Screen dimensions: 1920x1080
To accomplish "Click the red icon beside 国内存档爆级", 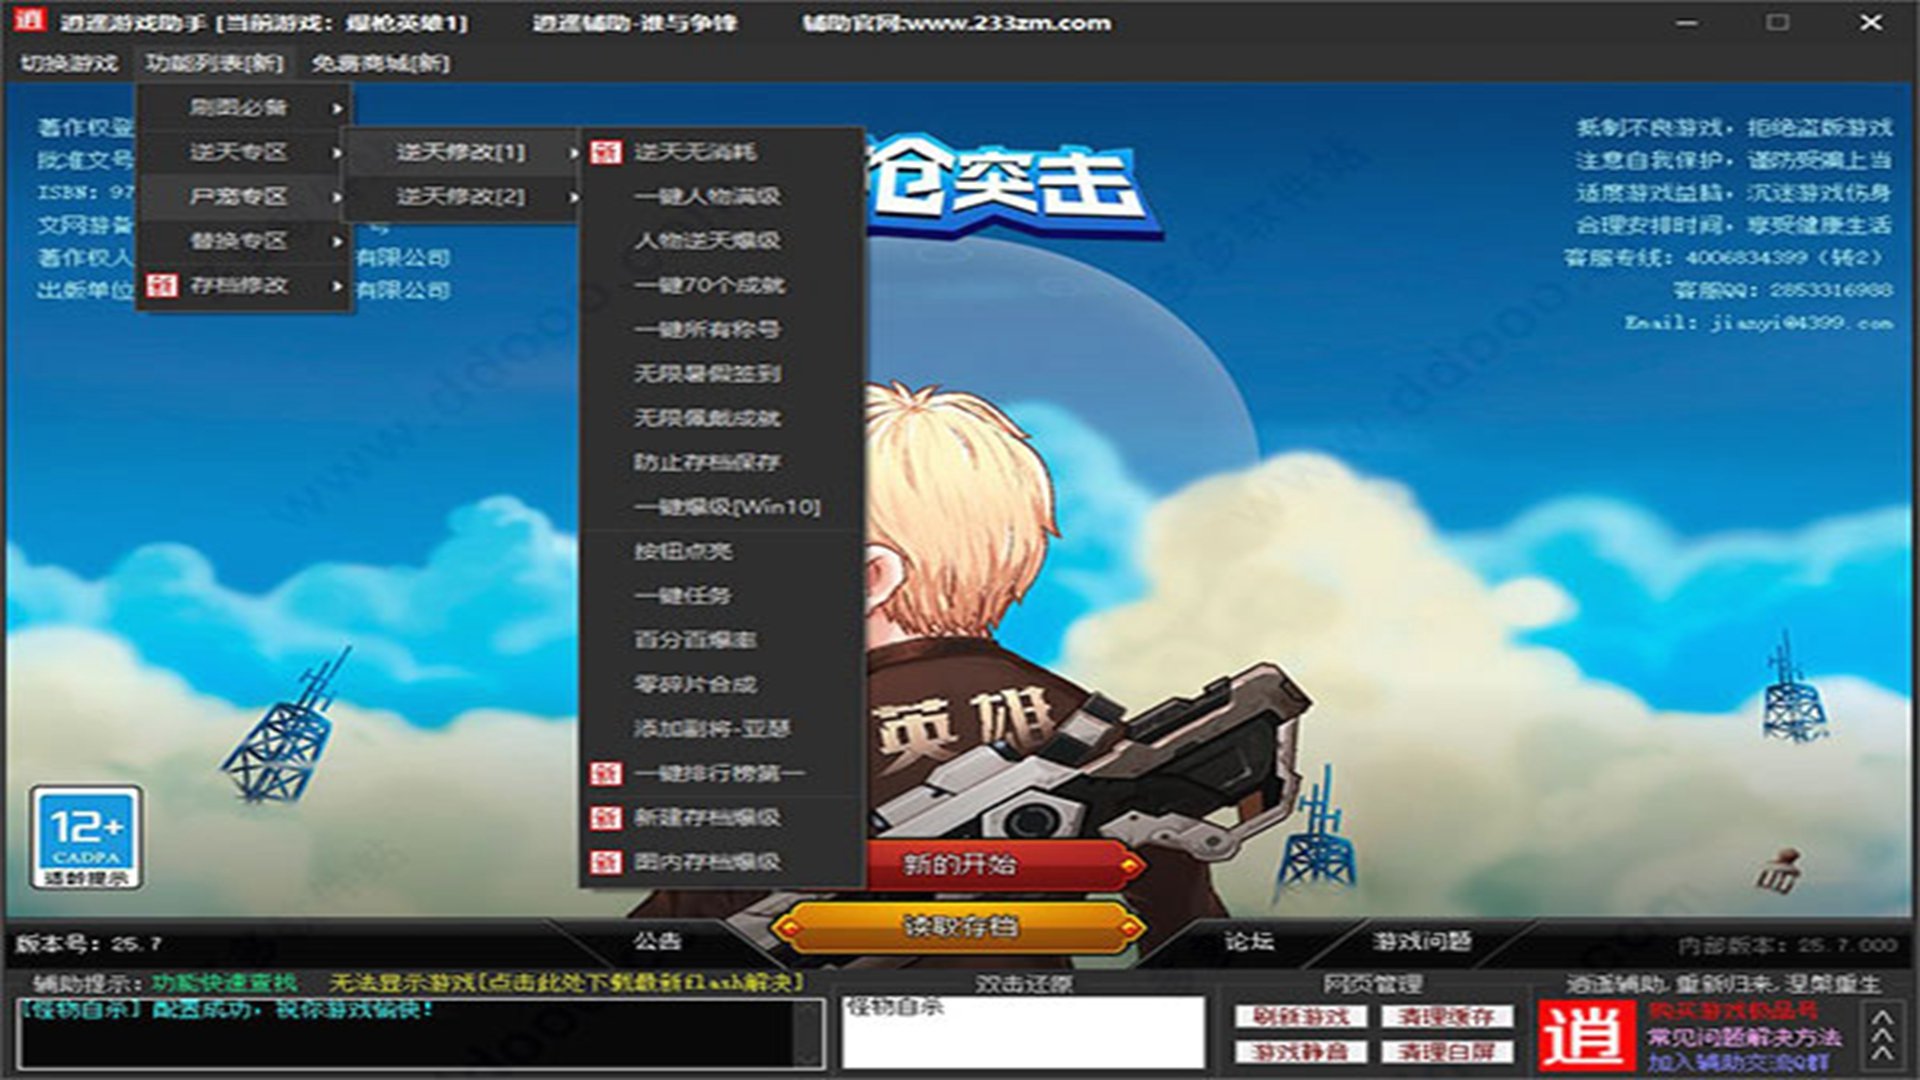I will pyautogui.click(x=605, y=861).
